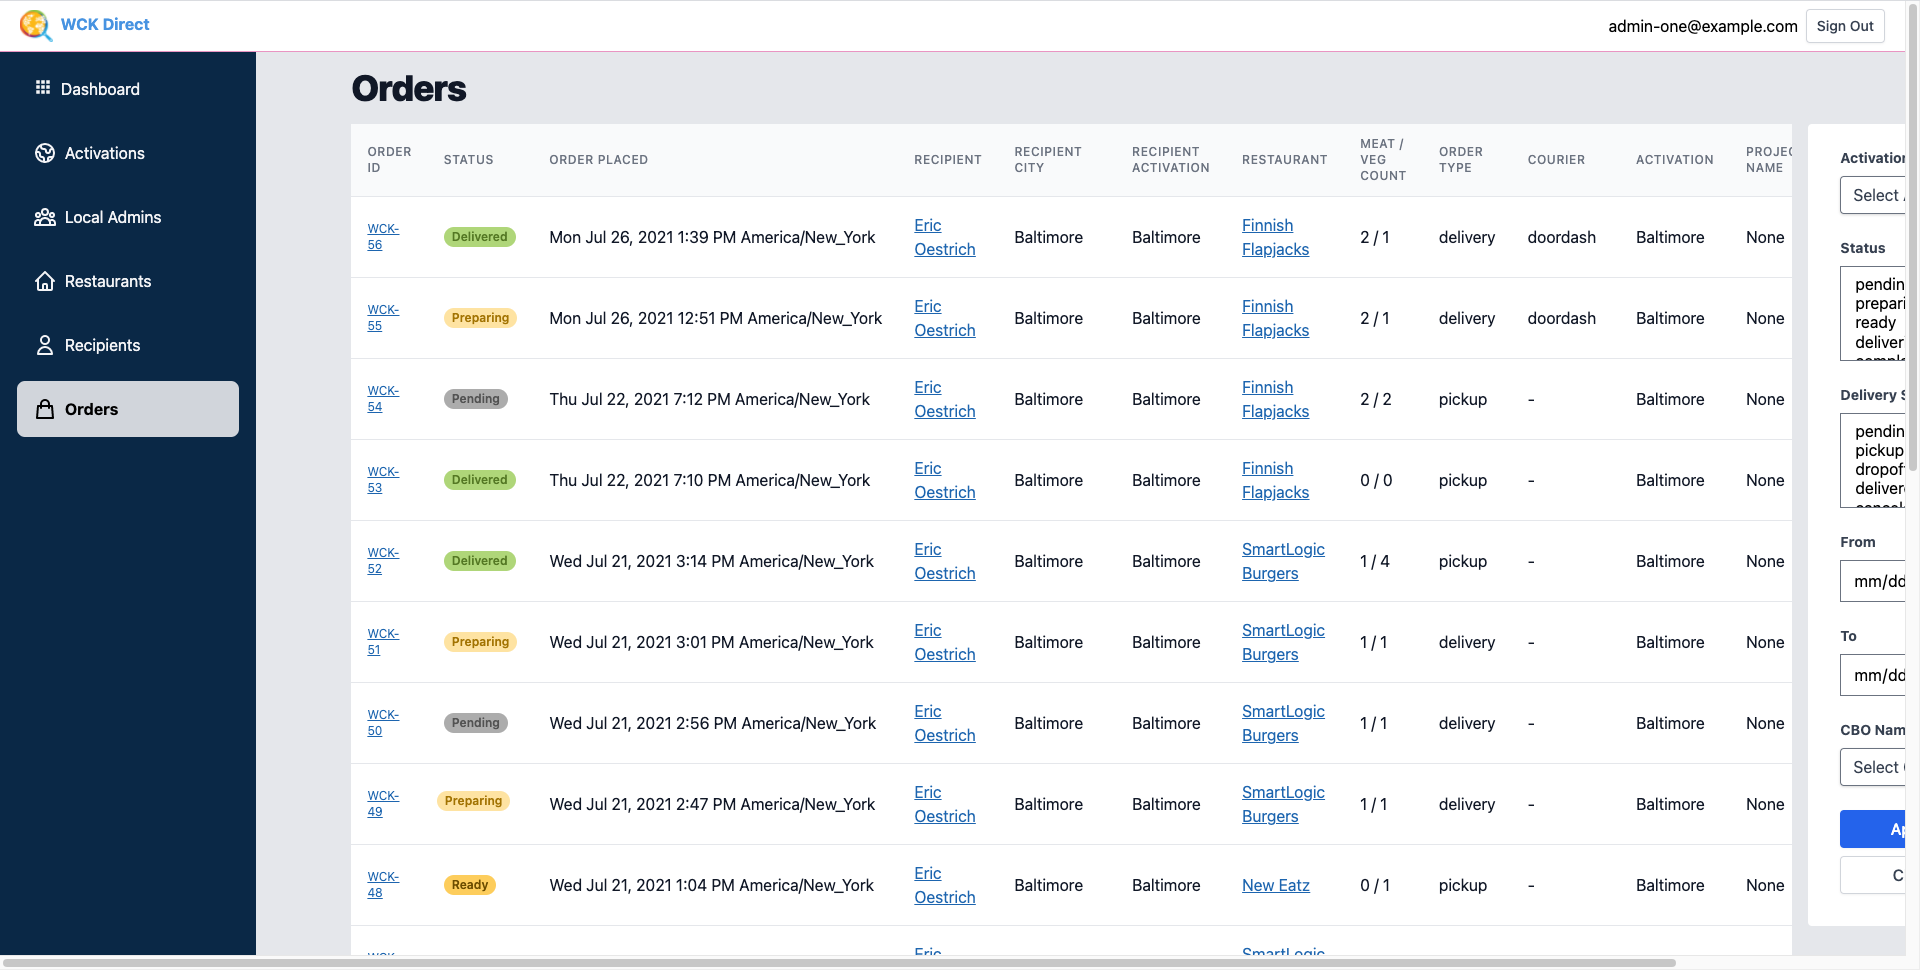
Task: Select 'ready' in Status filter list
Action: pyautogui.click(x=1875, y=322)
